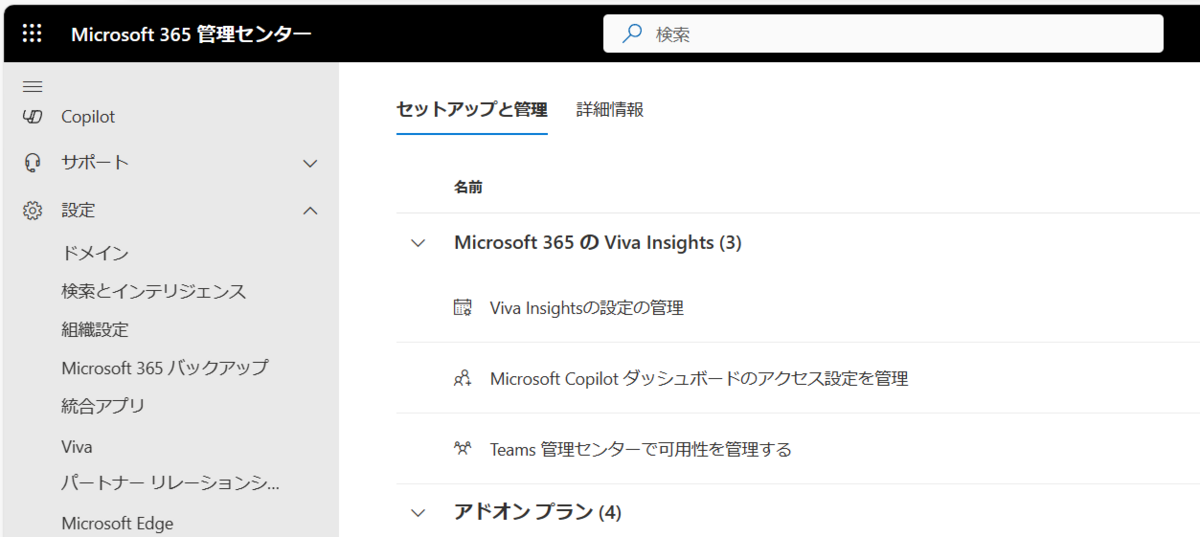Click the Teams availability group icon
The image size is (1200, 537).
pyautogui.click(x=462, y=449)
